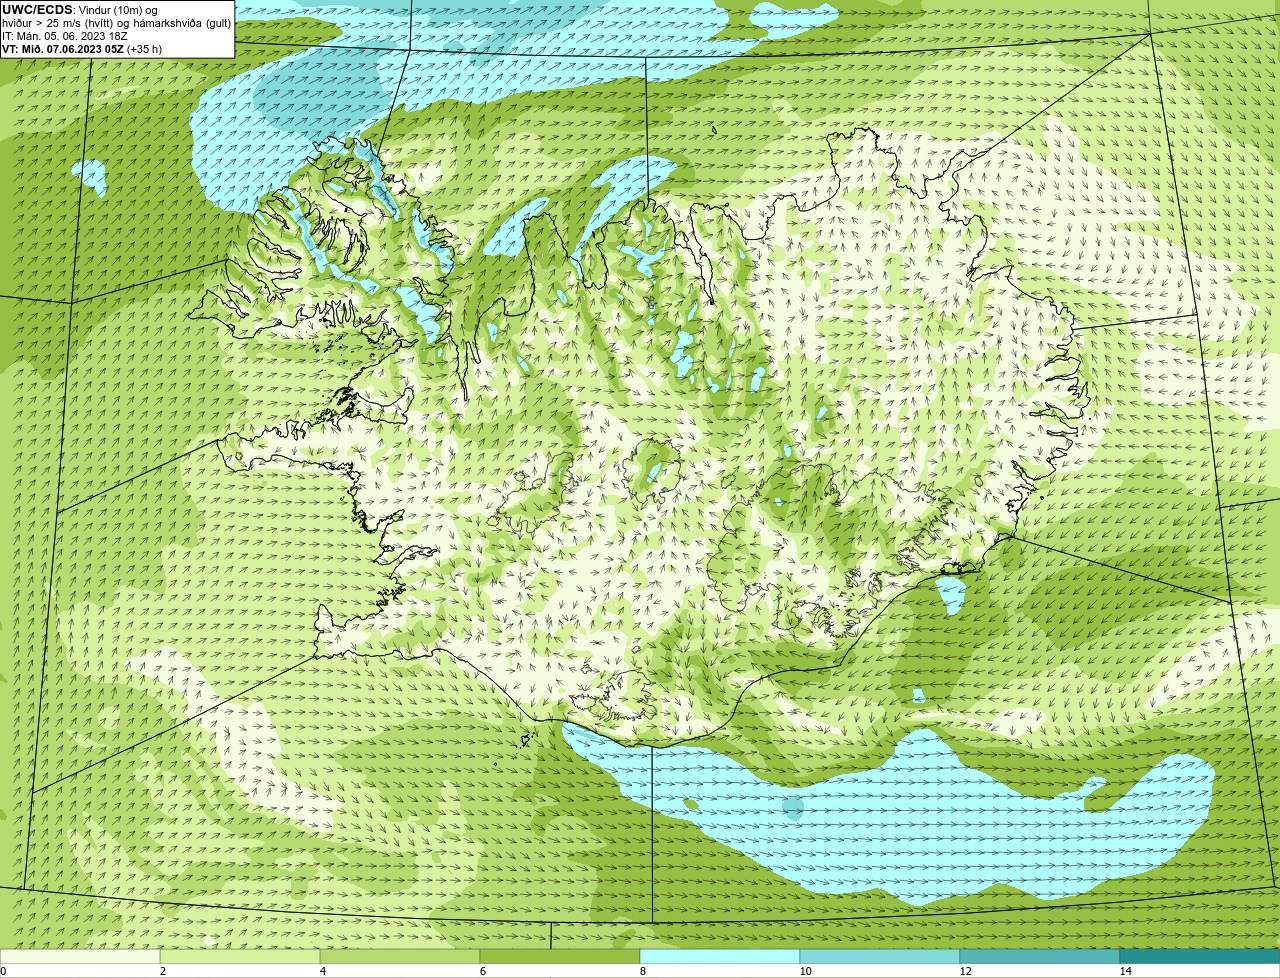Click the legend value label "8"
Image resolution: width=1280 pixels, height=978 pixels.
(x=642, y=971)
